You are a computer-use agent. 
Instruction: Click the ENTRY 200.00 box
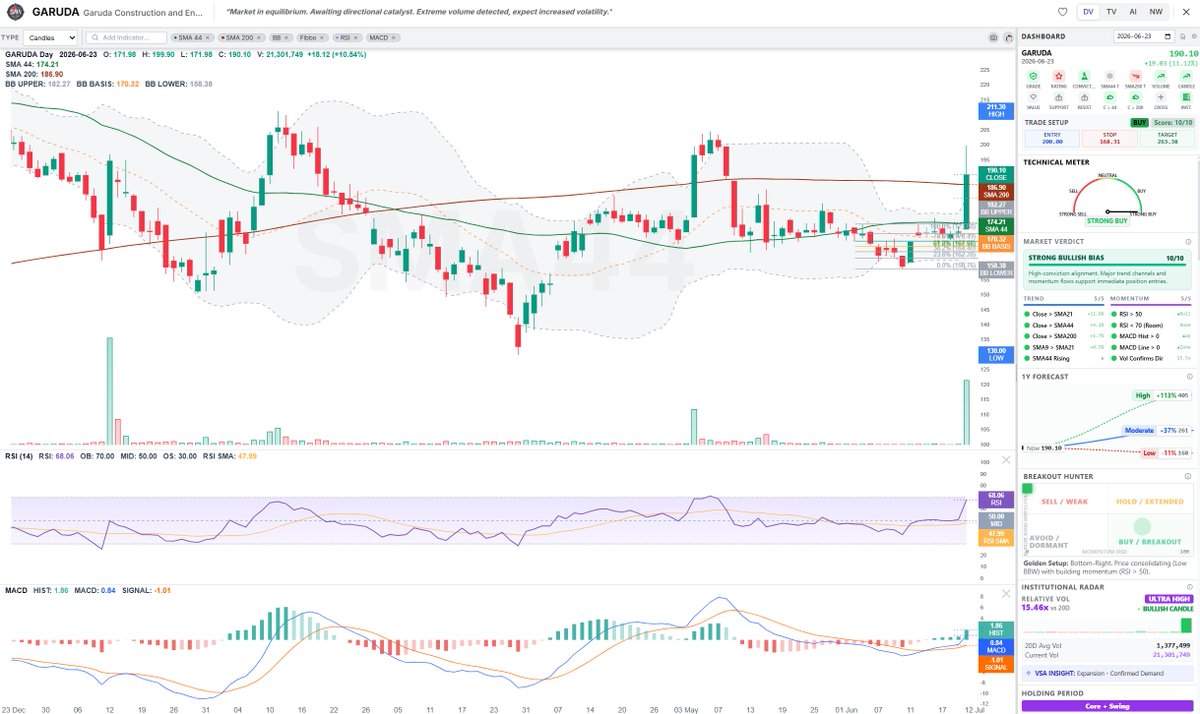click(x=1052, y=139)
